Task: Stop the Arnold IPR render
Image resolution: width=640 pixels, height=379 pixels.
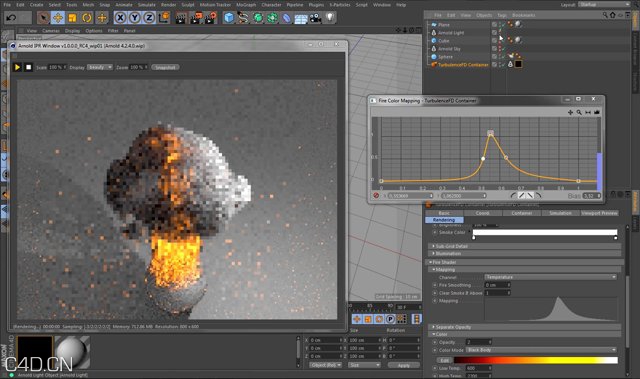Action: [28, 67]
